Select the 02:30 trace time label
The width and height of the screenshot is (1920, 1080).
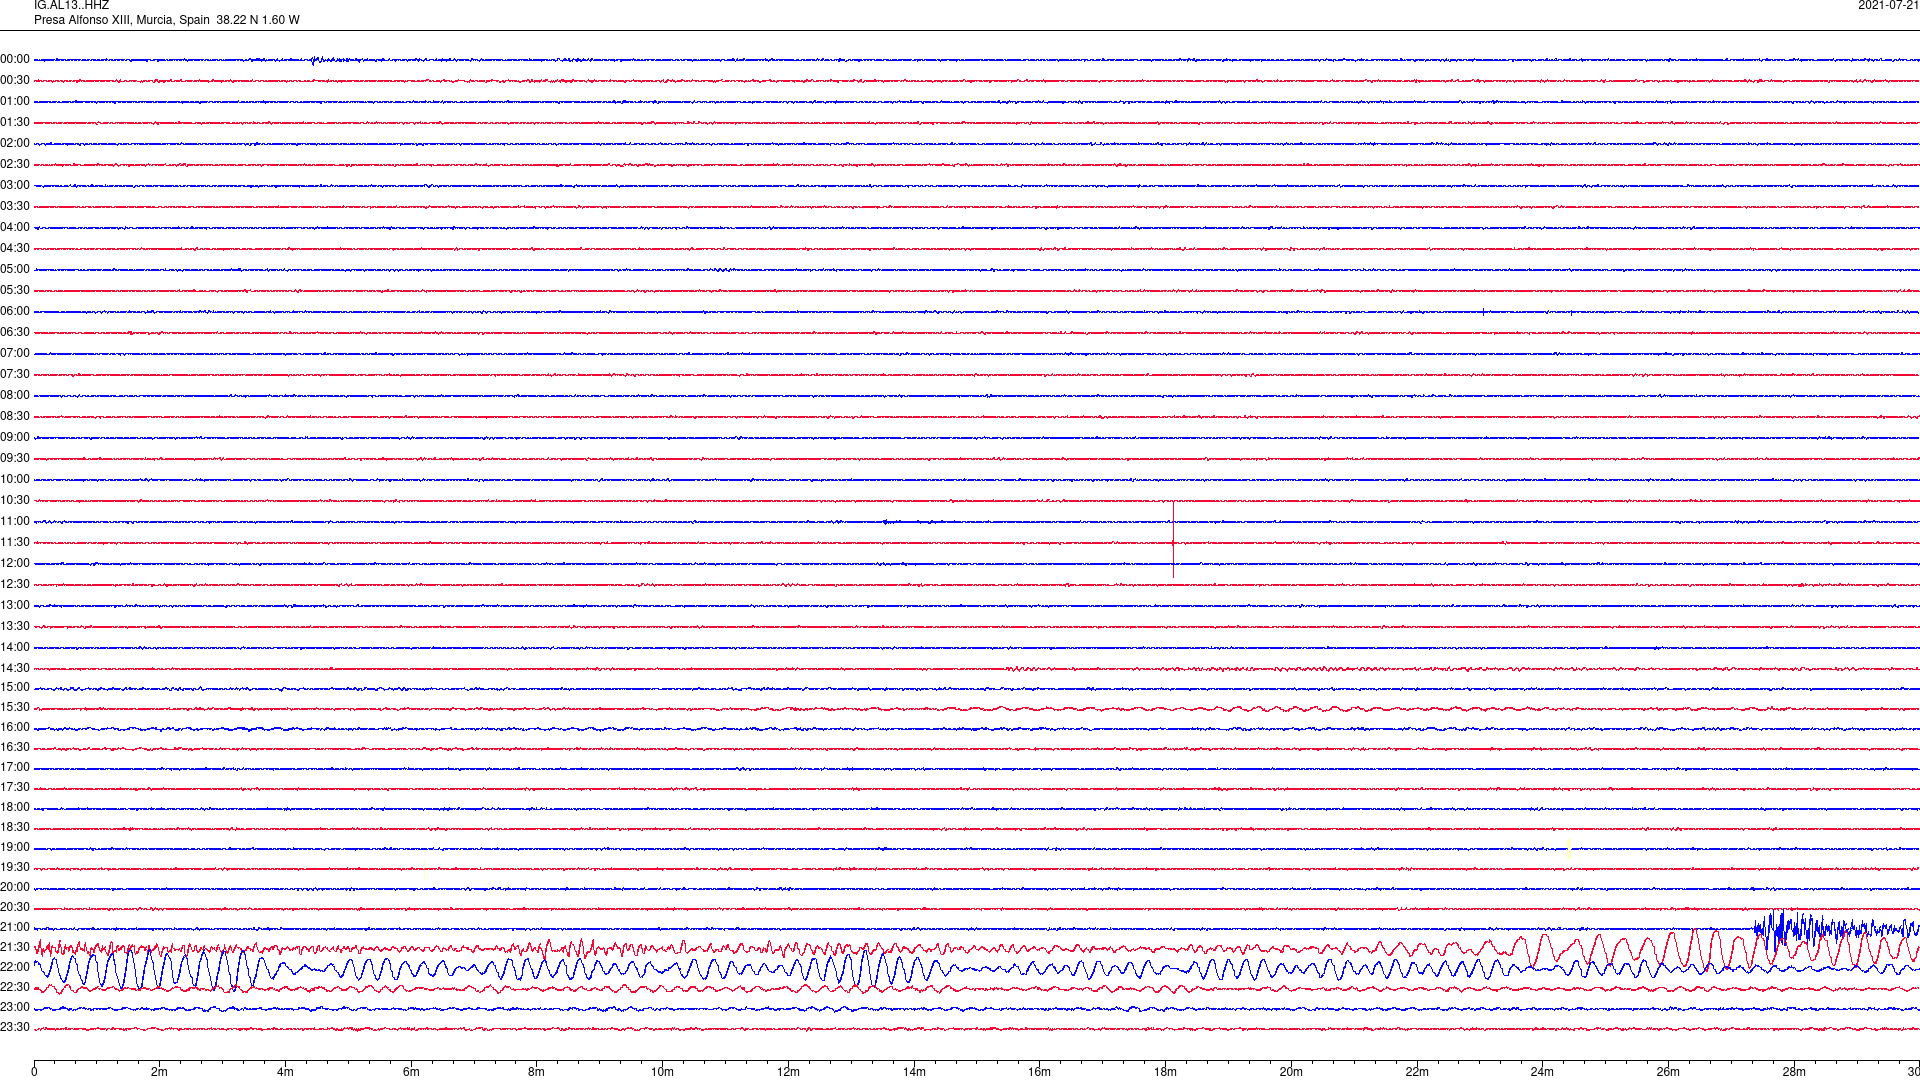(15, 165)
